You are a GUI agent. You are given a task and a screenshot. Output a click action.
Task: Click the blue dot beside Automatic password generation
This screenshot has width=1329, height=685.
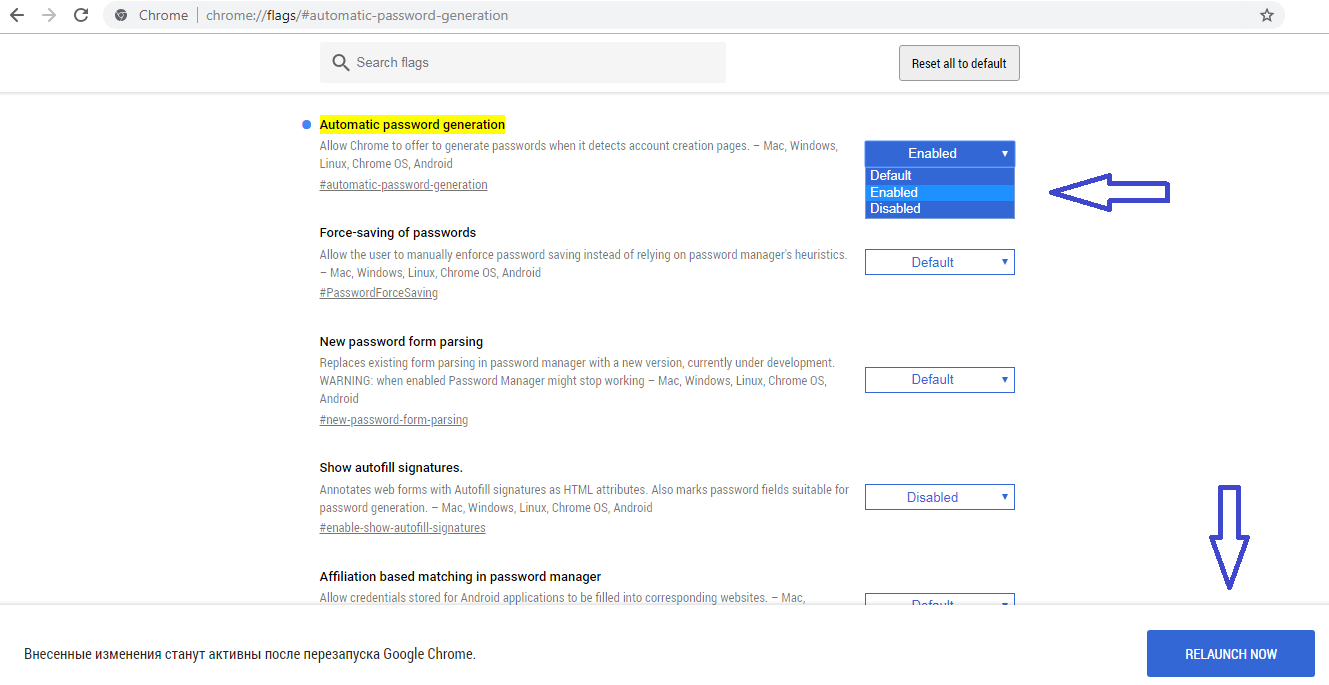pos(307,125)
